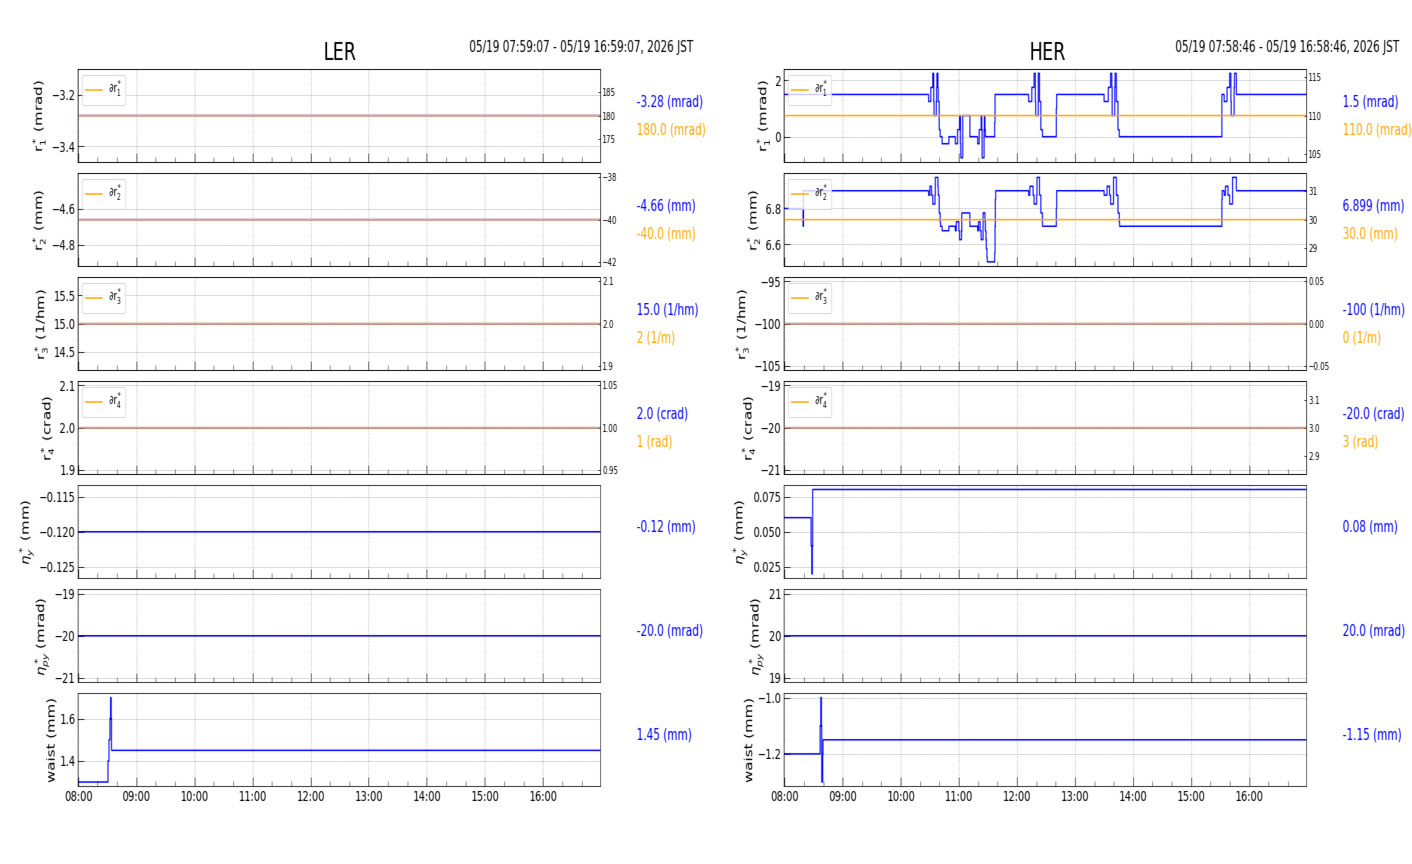
Task: Click the LER waist (mm) axis label
Action: click(51, 740)
